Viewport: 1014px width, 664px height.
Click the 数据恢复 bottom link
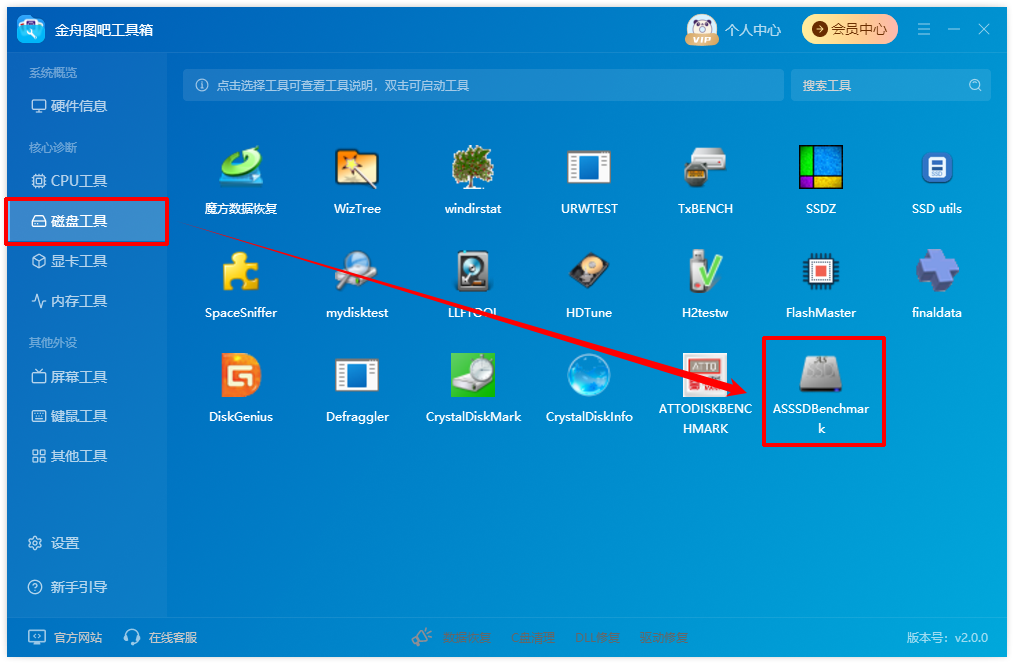pyautogui.click(x=467, y=638)
